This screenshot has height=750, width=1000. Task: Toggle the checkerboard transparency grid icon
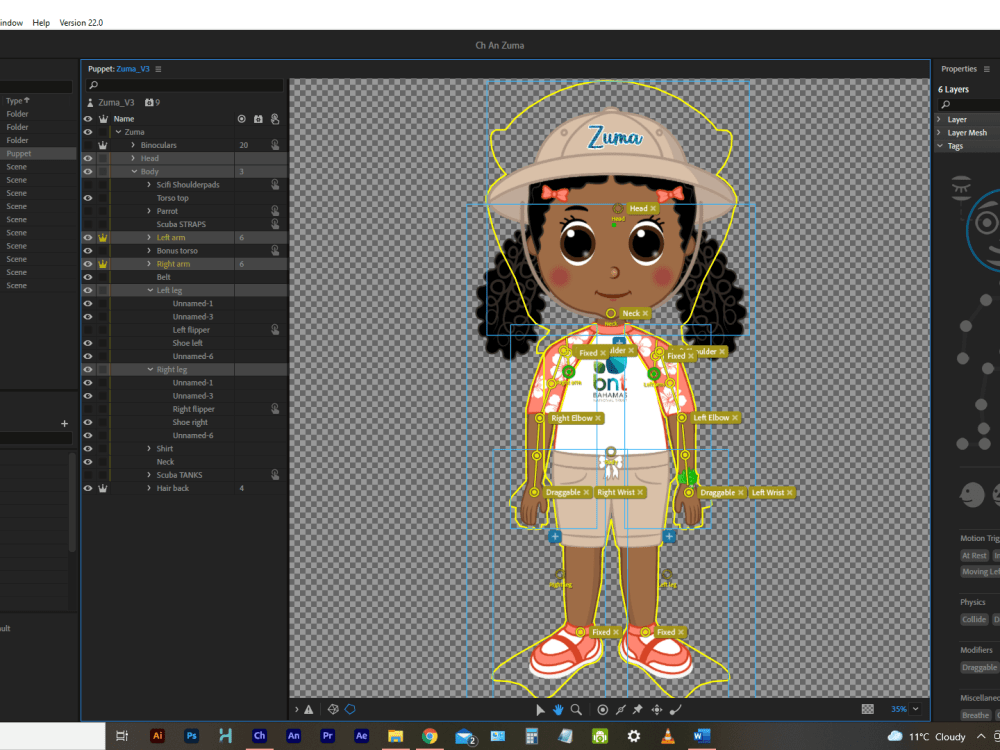[867, 709]
